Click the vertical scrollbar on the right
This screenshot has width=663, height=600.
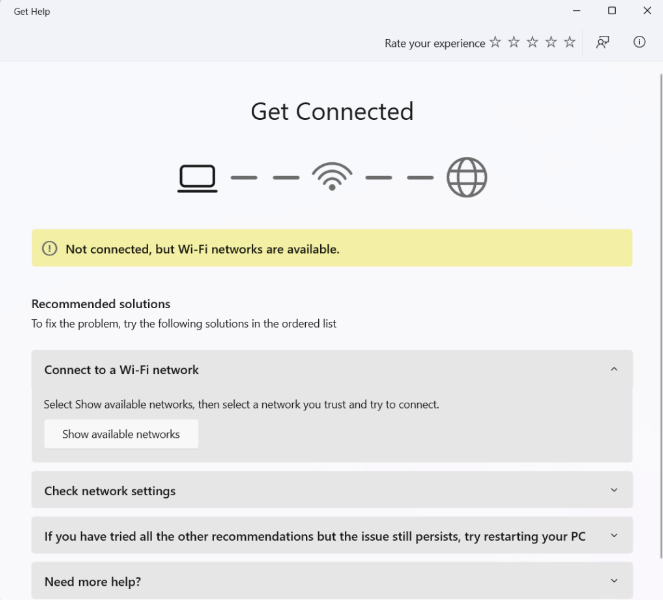(x=659, y=300)
